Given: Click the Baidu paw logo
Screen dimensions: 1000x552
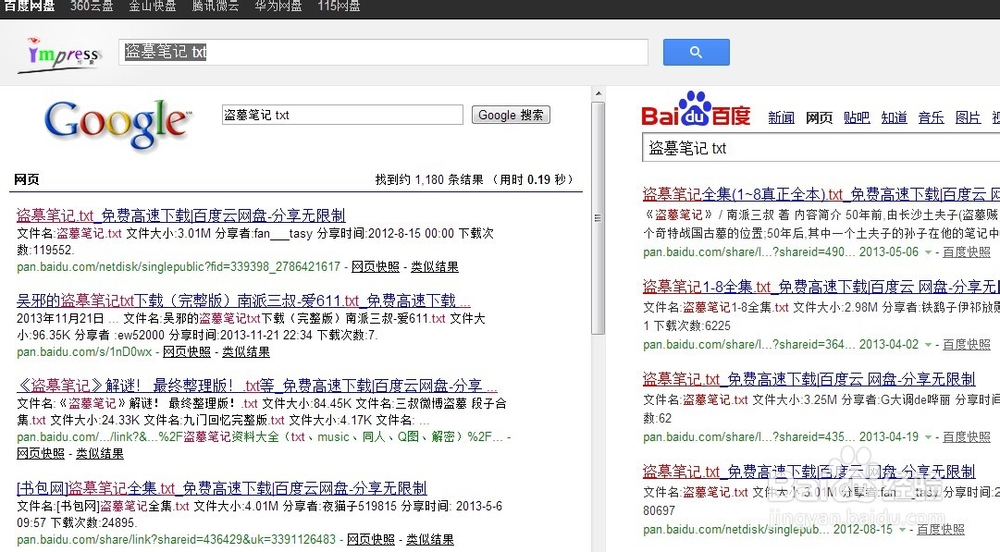Looking at the screenshot, I should tap(696, 109).
